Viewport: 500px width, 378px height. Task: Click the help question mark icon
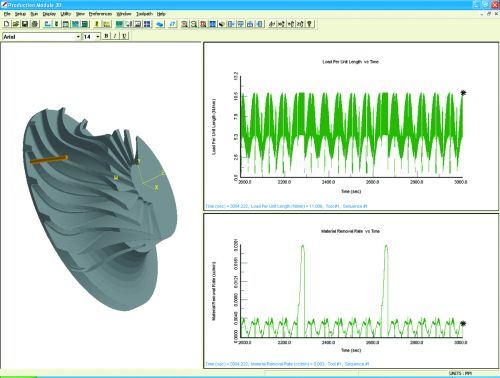click(310, 24)
